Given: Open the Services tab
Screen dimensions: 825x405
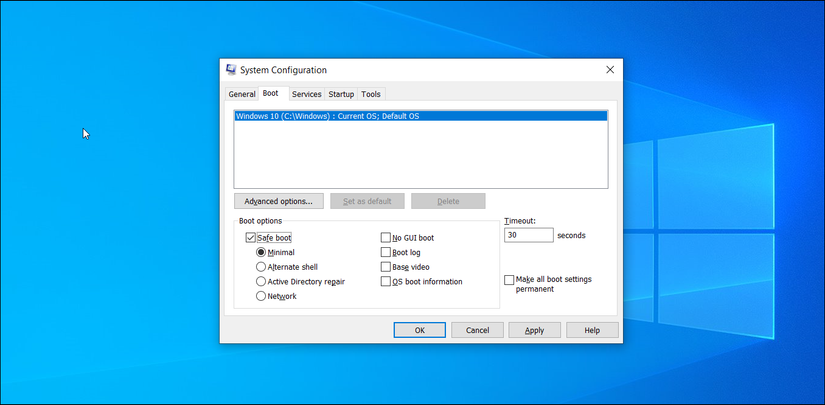Looking at the screenshot, I should pos(307,94).
